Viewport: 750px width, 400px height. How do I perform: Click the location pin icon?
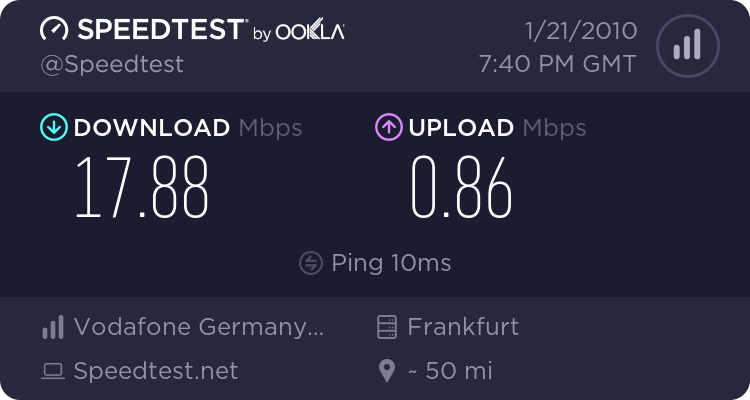388,372
